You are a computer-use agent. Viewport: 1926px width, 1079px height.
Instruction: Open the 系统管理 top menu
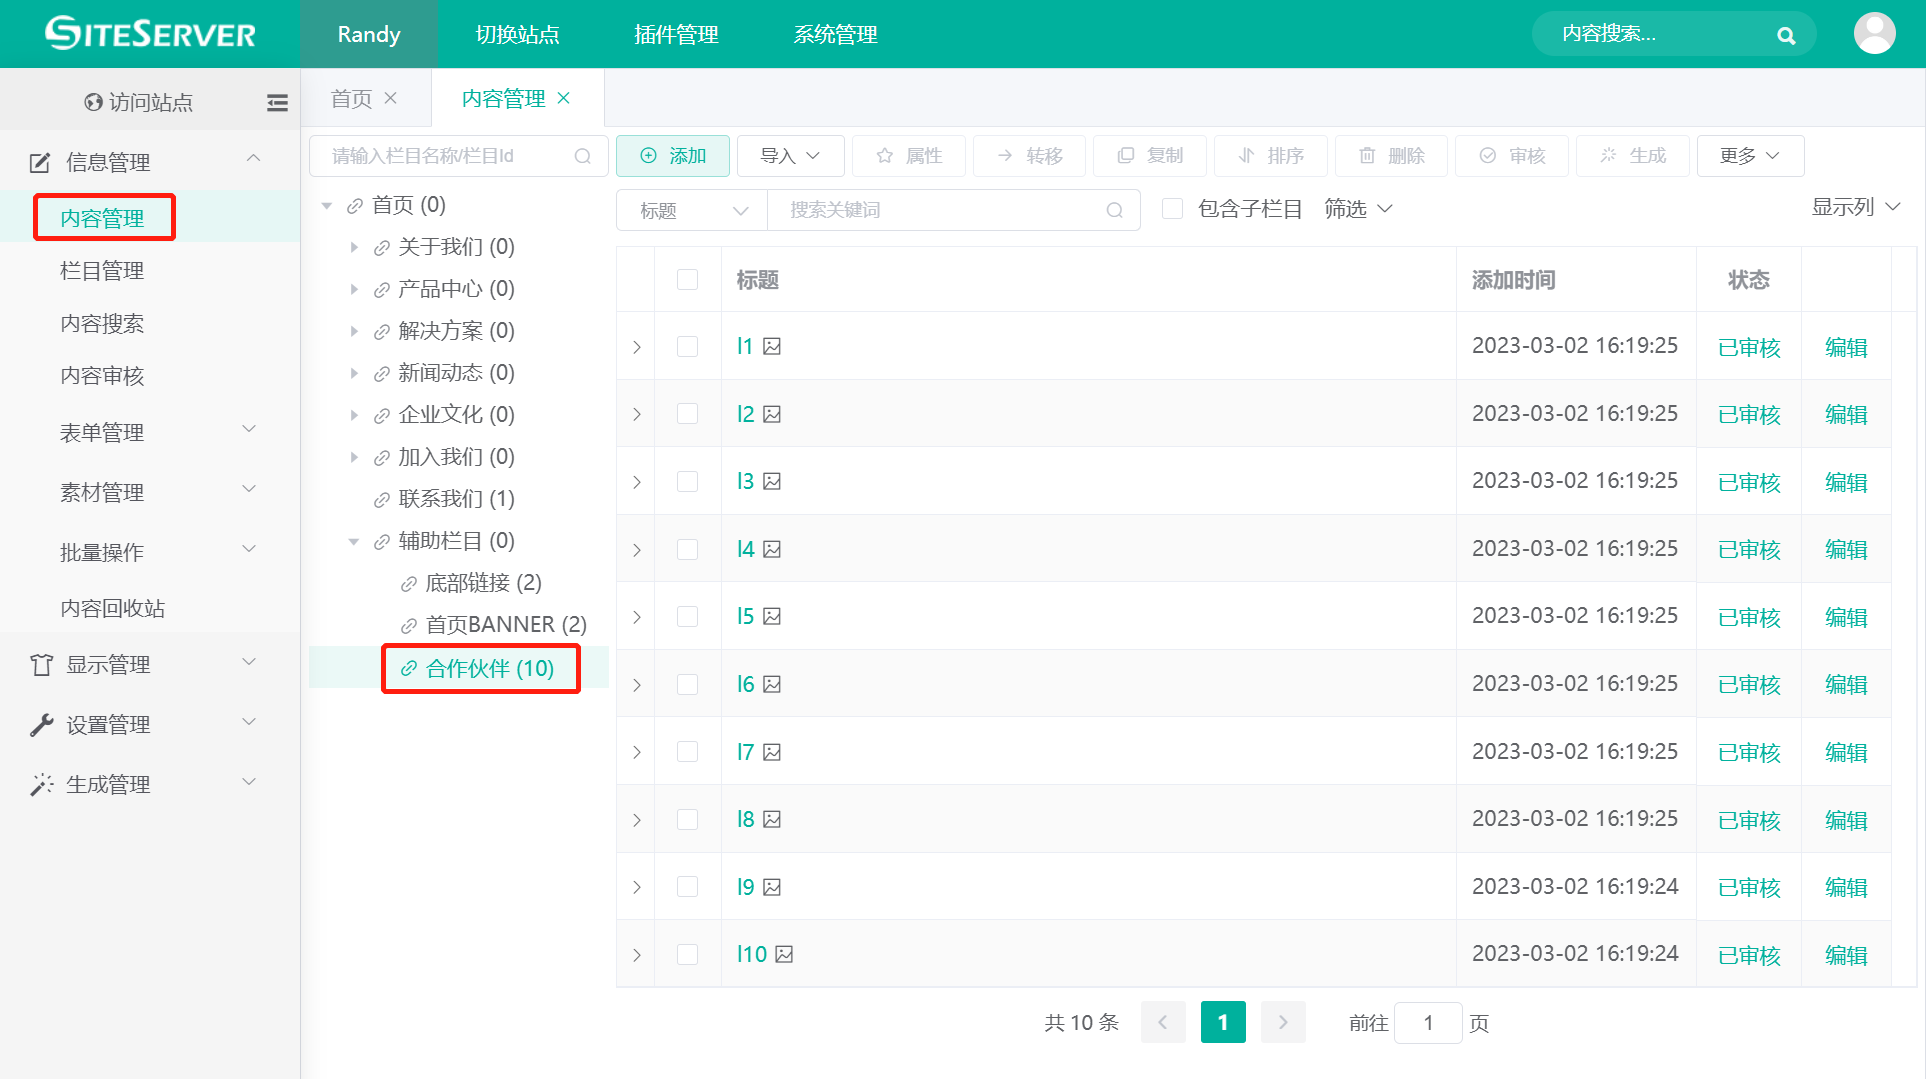tap(835, 34)
